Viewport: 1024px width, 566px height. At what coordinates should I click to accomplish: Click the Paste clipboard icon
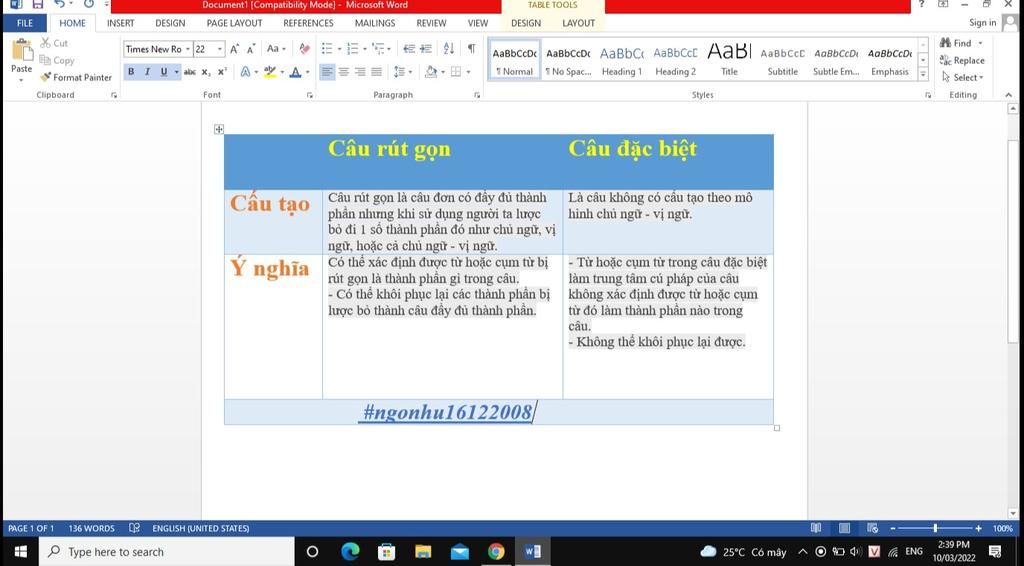point(22,50)
